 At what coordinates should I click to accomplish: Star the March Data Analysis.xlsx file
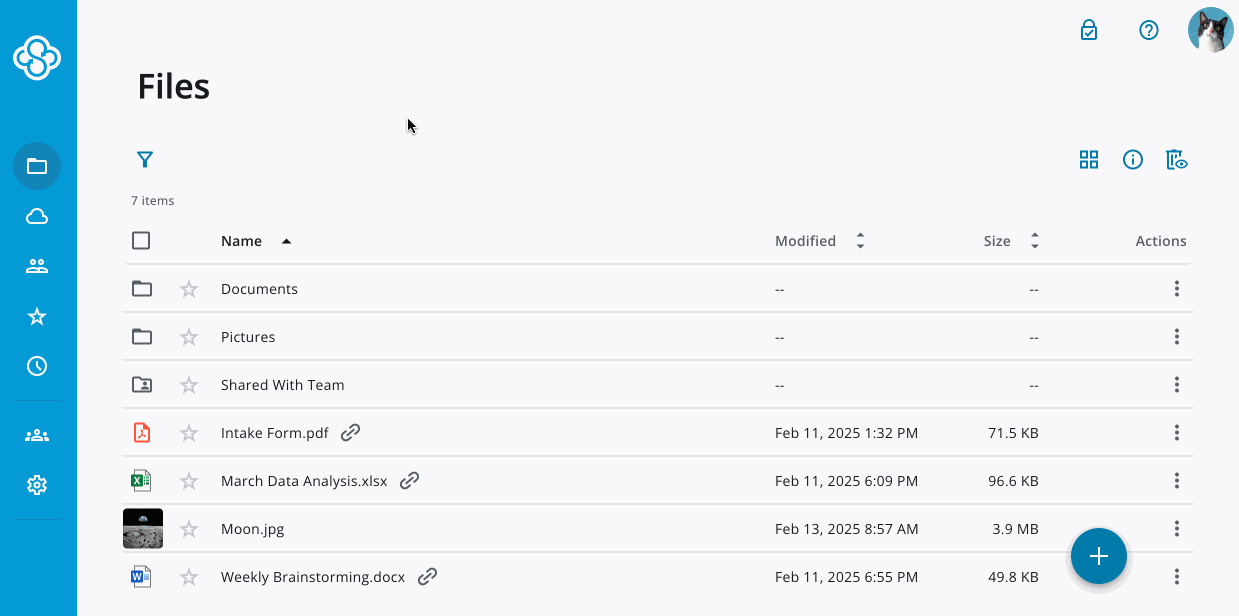click(x=189, y=481)
